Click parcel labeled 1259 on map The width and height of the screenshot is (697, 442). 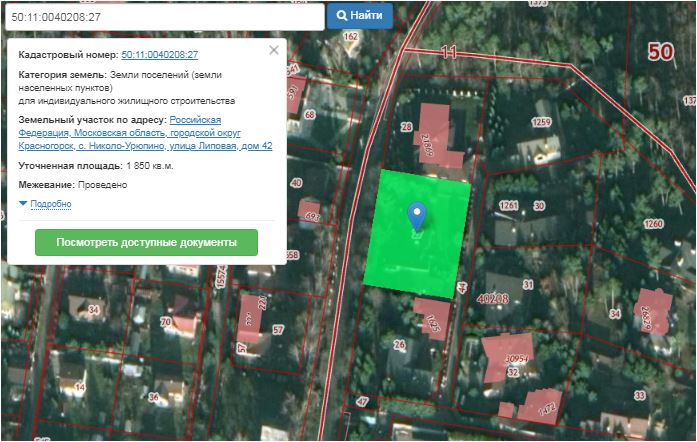click(x=541, y=122)
